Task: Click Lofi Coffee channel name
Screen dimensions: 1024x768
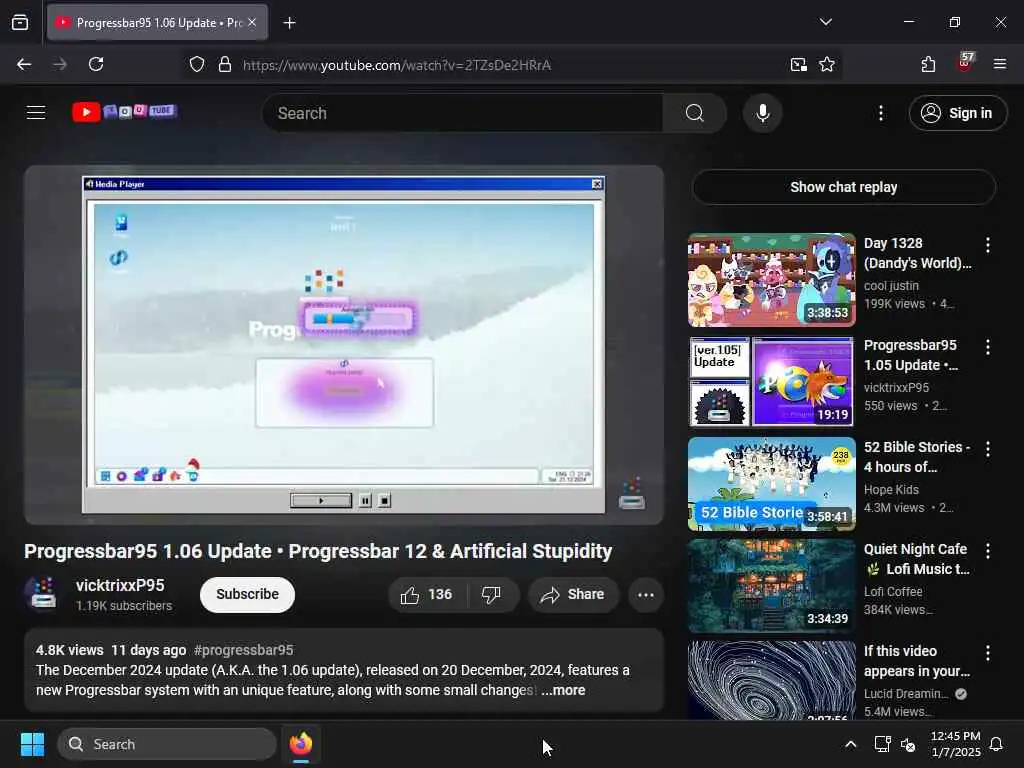Action: tap(893, 591)
